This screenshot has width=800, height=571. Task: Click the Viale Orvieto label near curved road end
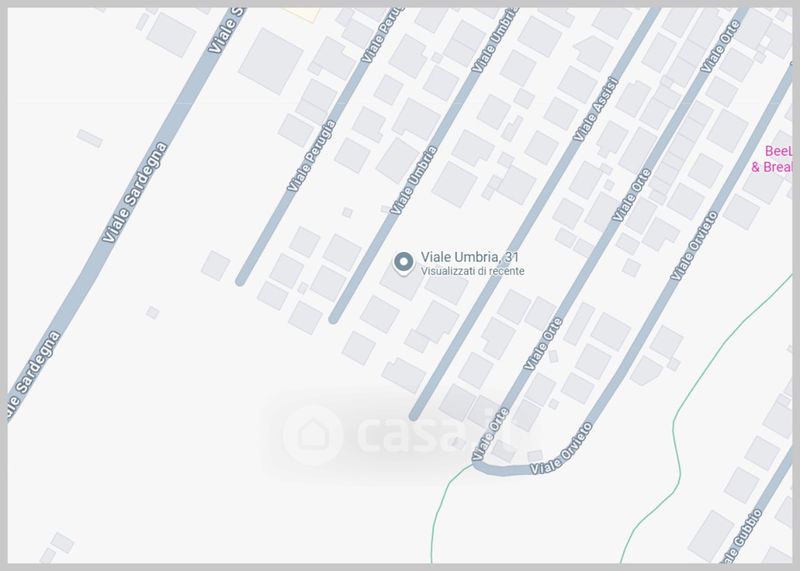(561, 449)
